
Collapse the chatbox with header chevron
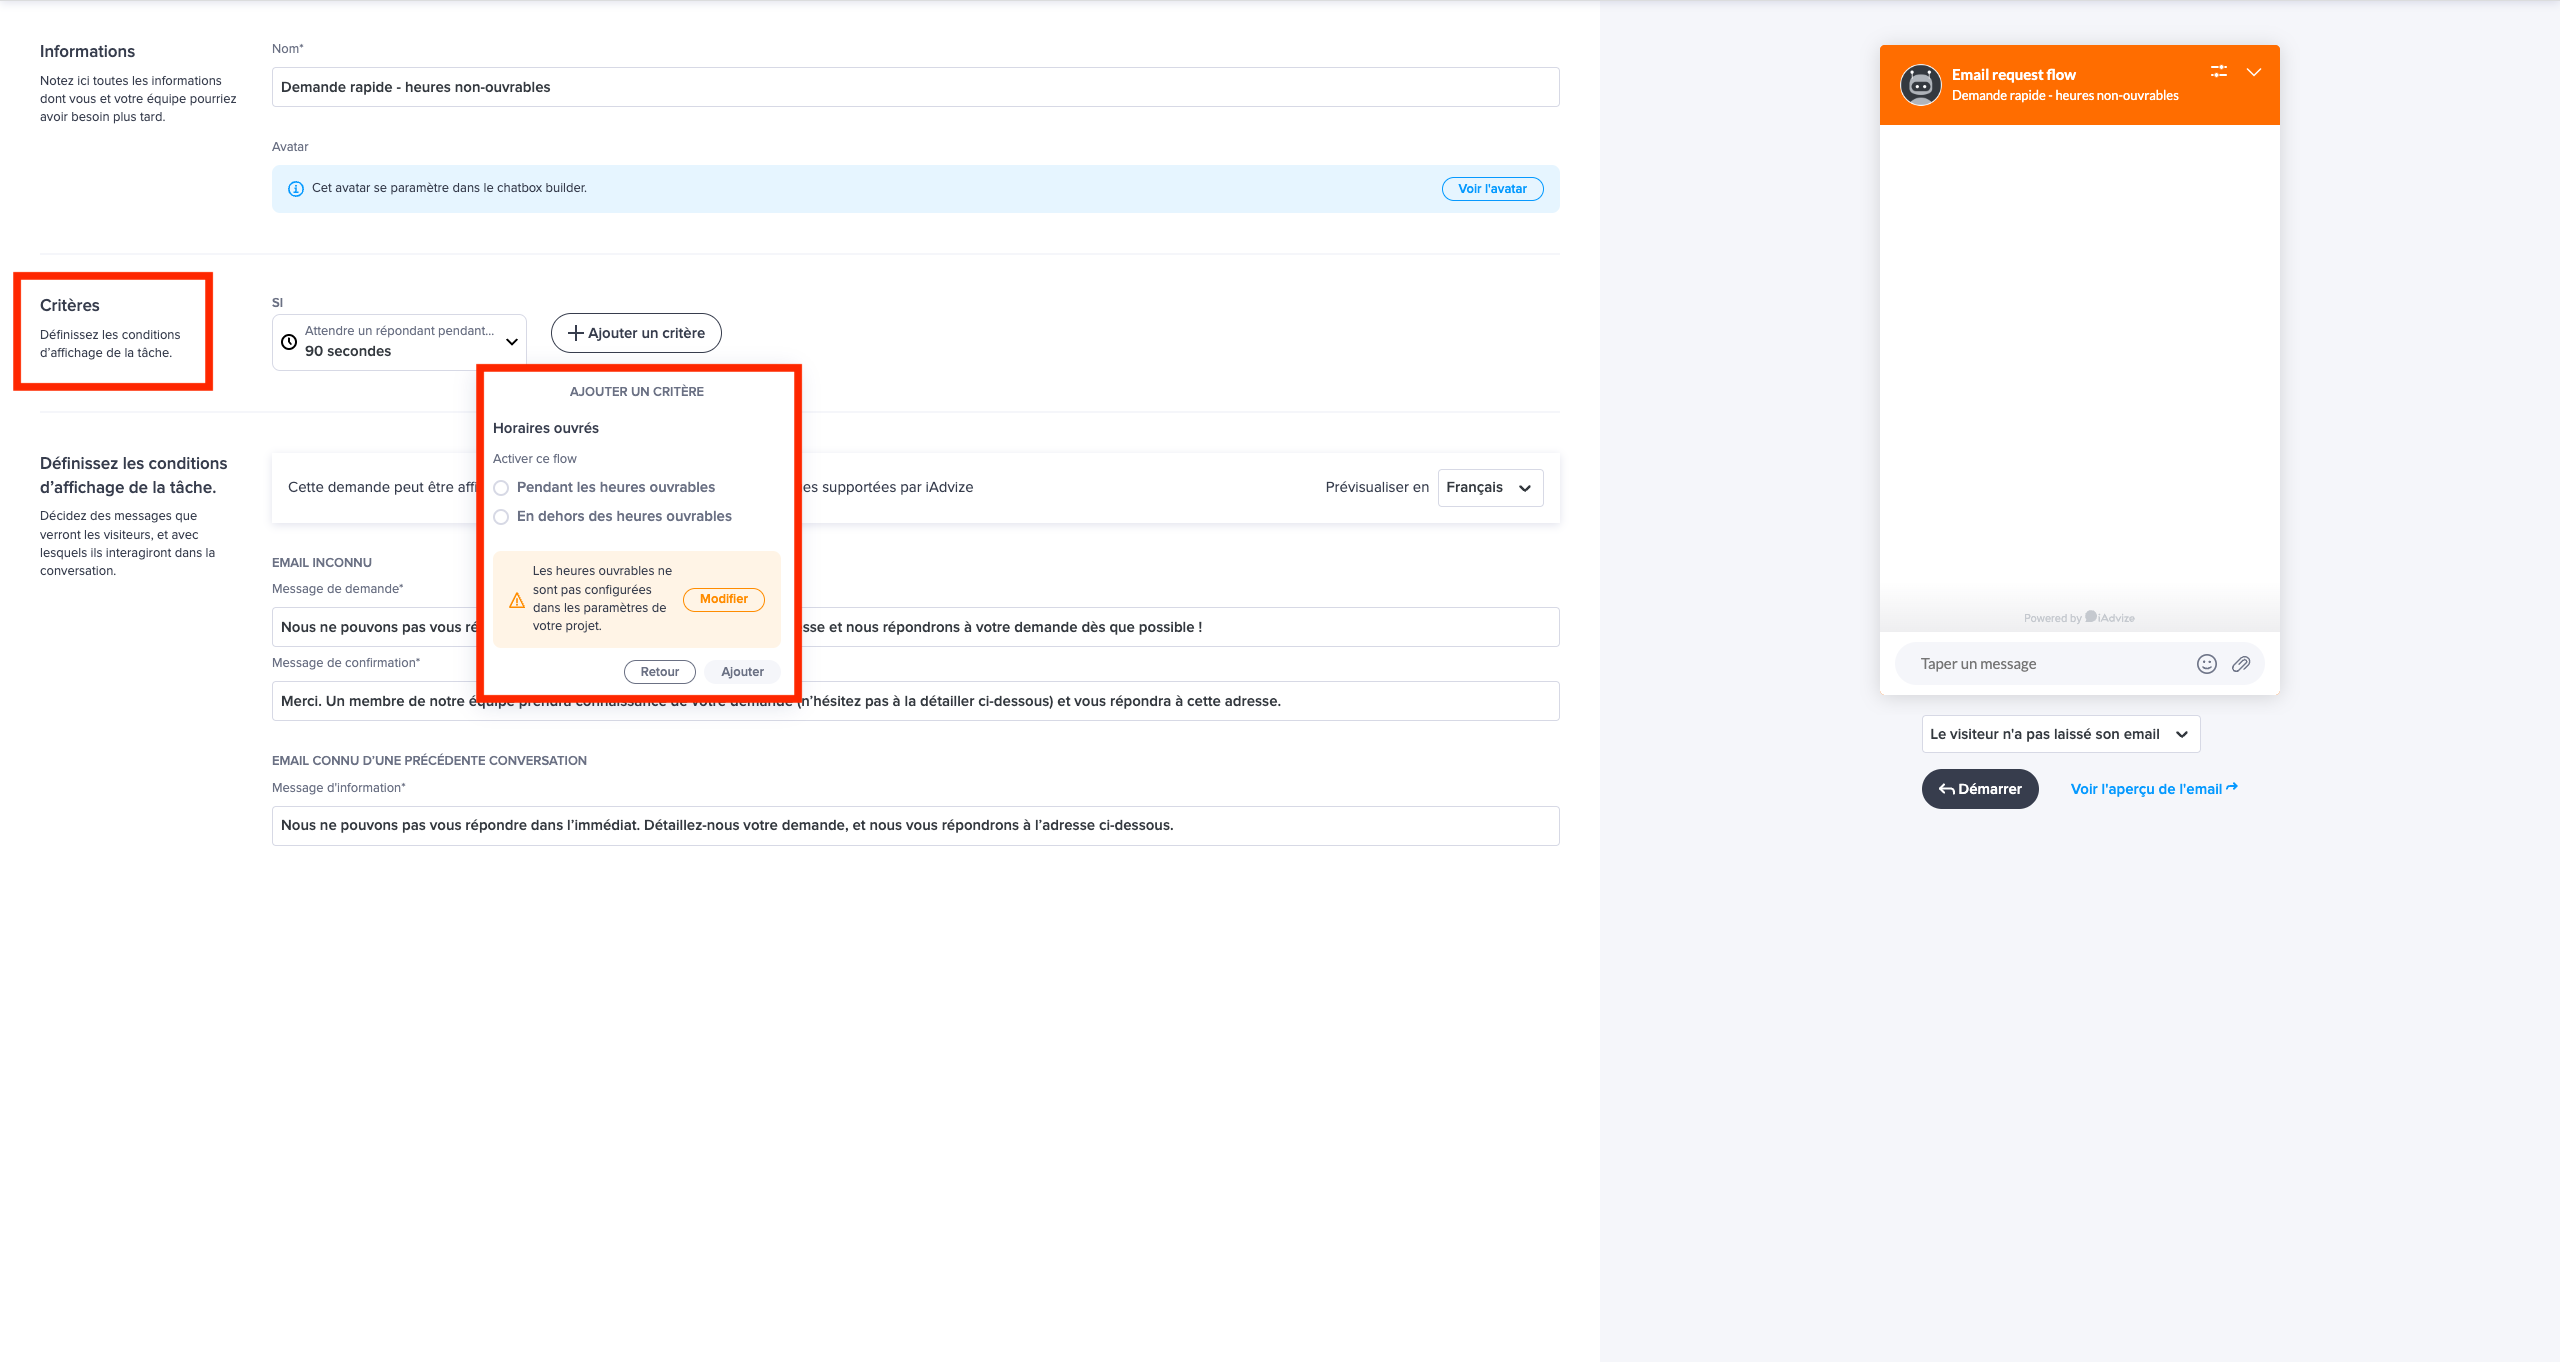point(2254,72)
